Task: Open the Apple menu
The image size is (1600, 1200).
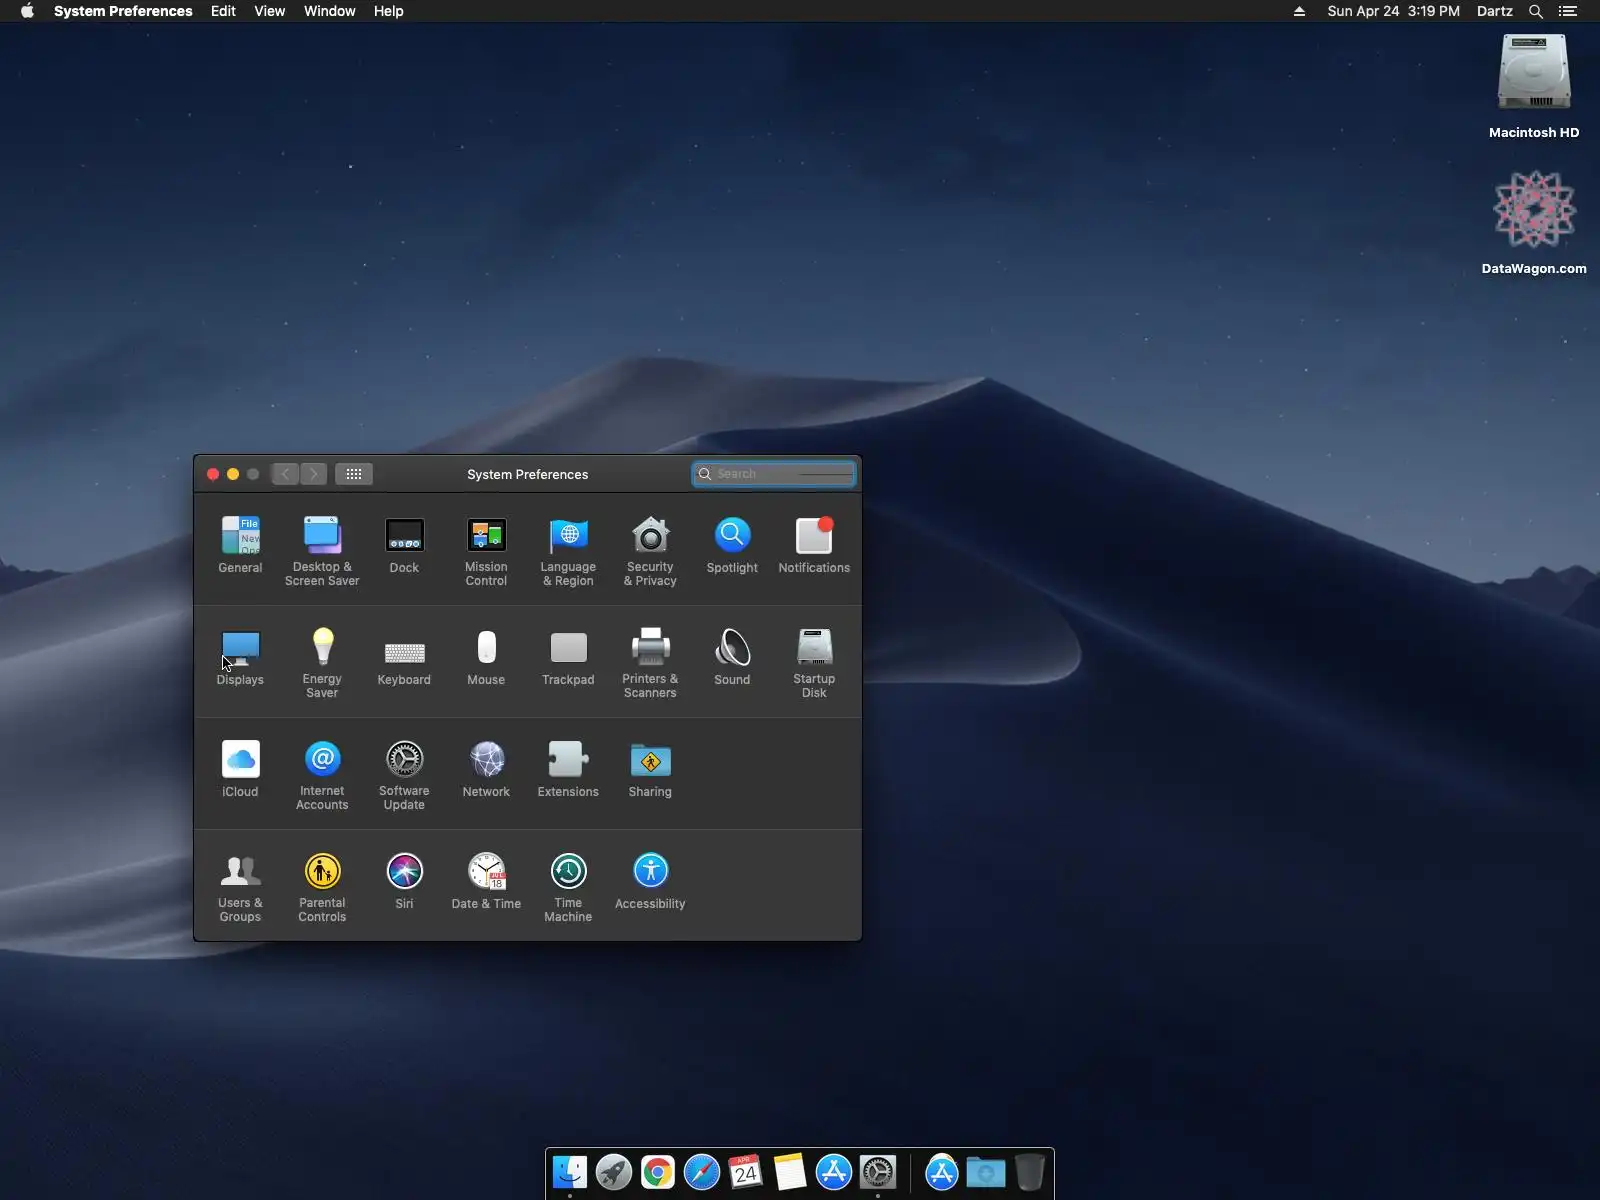Action: tap(27, 11)
